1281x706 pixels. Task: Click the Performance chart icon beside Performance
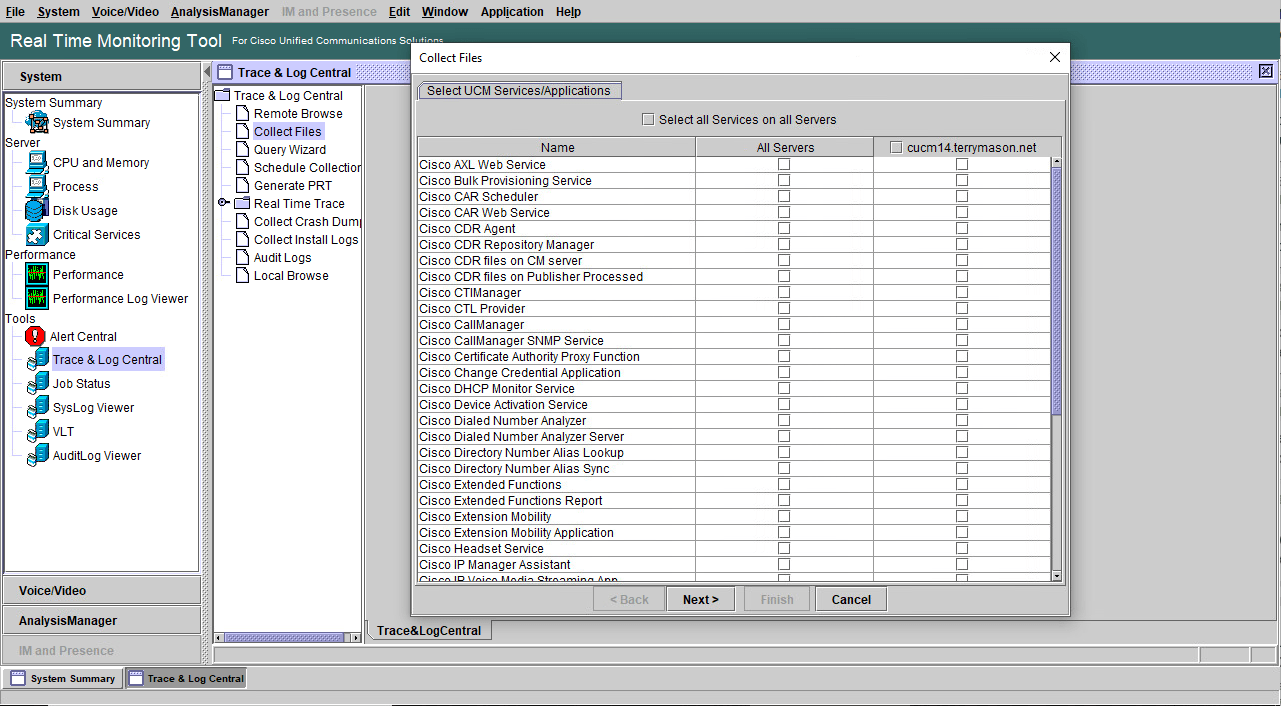coord(38,275)
